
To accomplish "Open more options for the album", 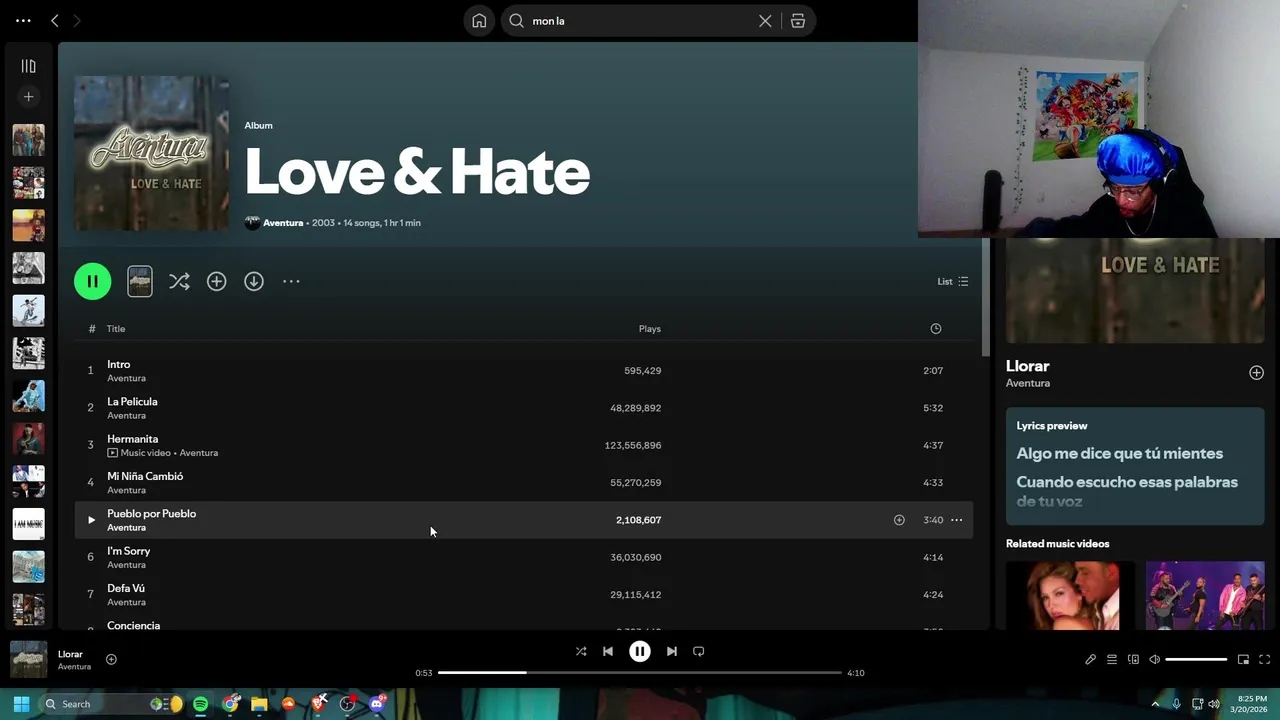I will tap(291, 282).
